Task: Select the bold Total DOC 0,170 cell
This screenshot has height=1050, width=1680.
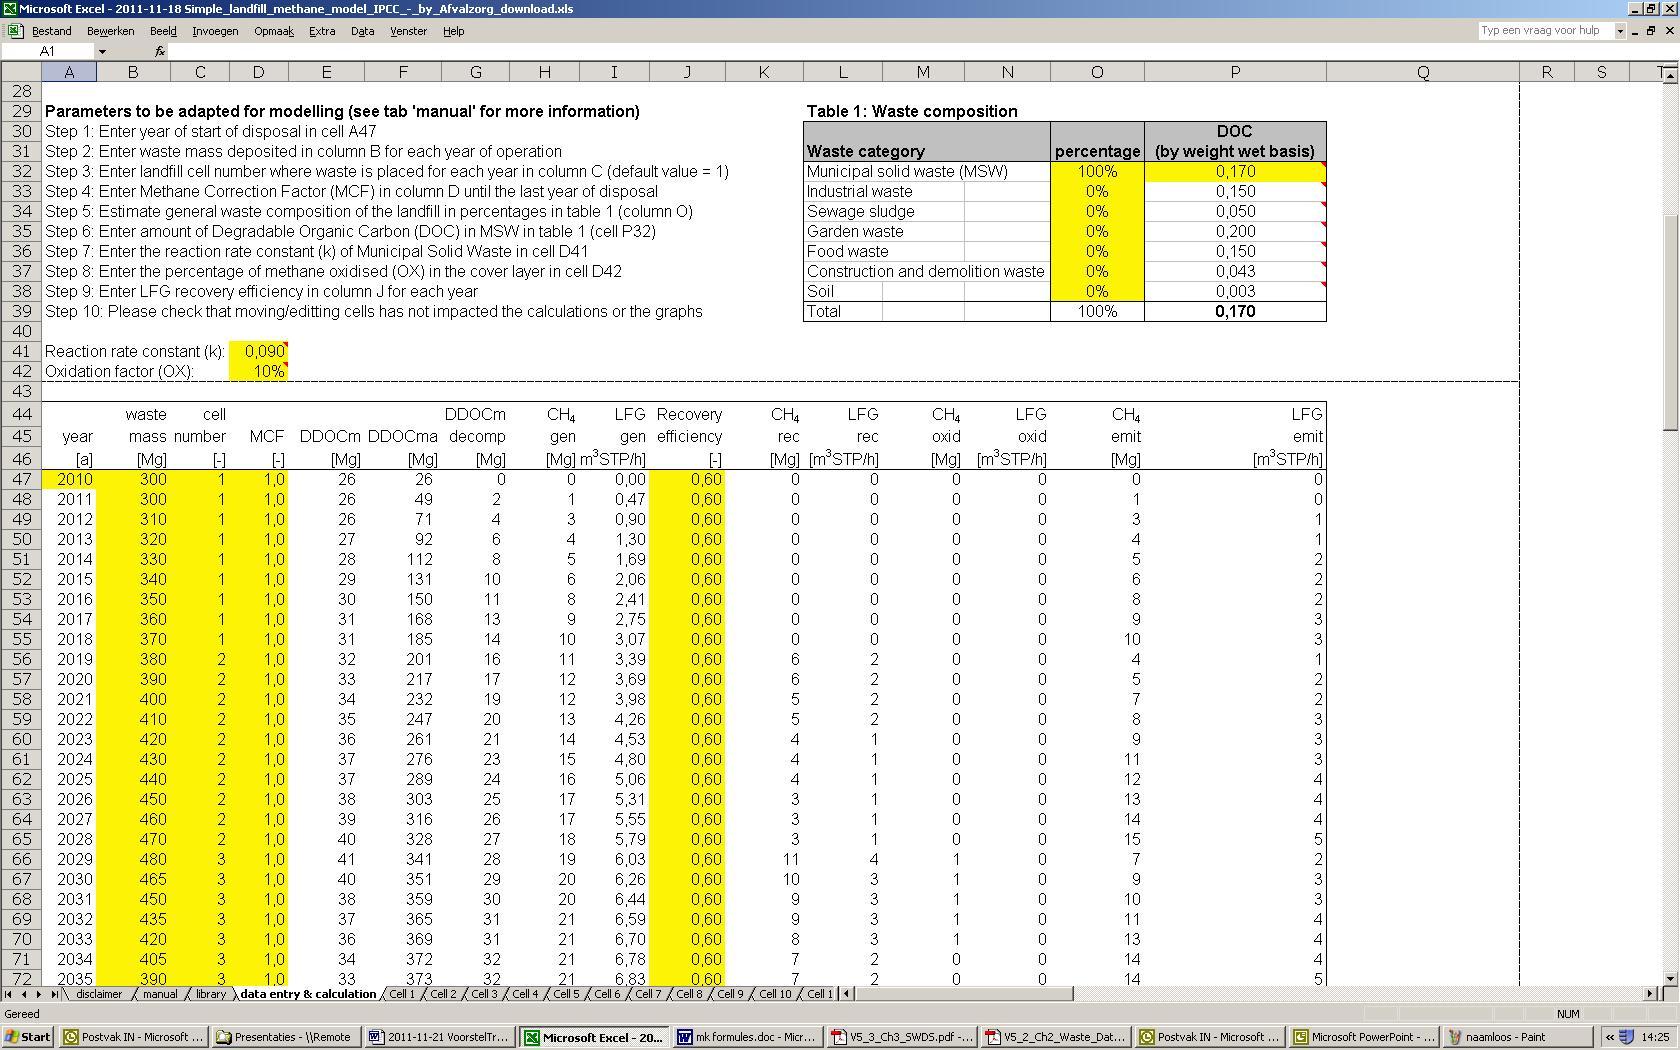Action: [1235, 312]
